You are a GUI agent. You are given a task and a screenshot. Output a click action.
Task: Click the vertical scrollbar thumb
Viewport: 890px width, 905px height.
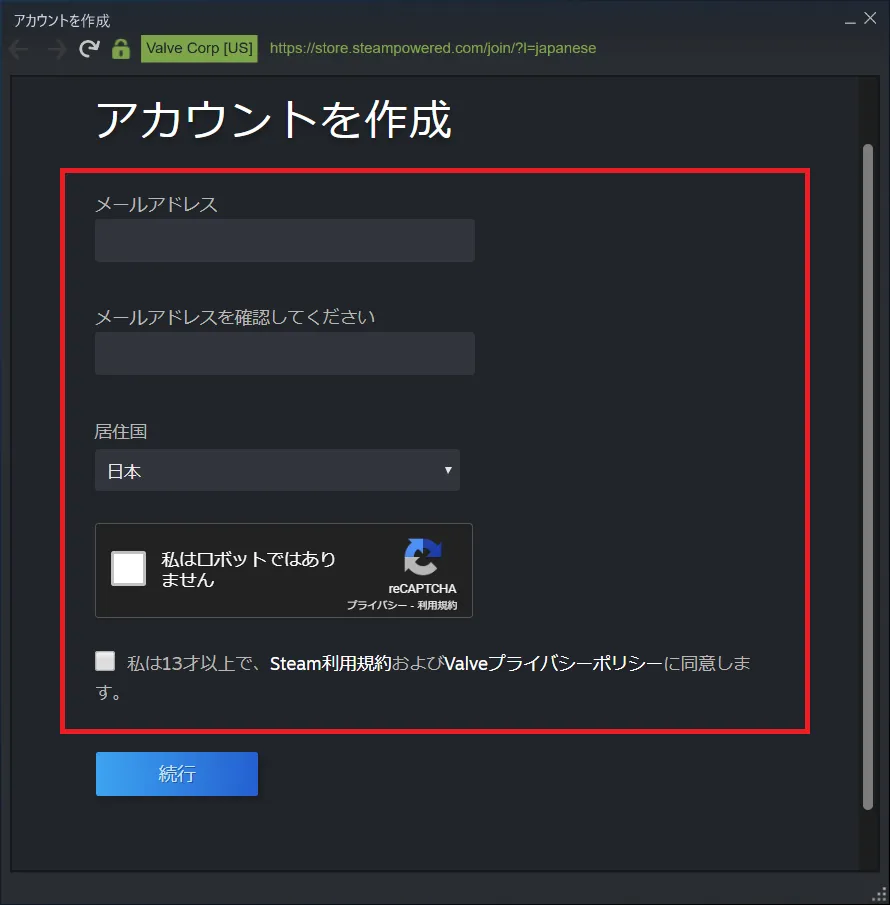pos(867,477)
